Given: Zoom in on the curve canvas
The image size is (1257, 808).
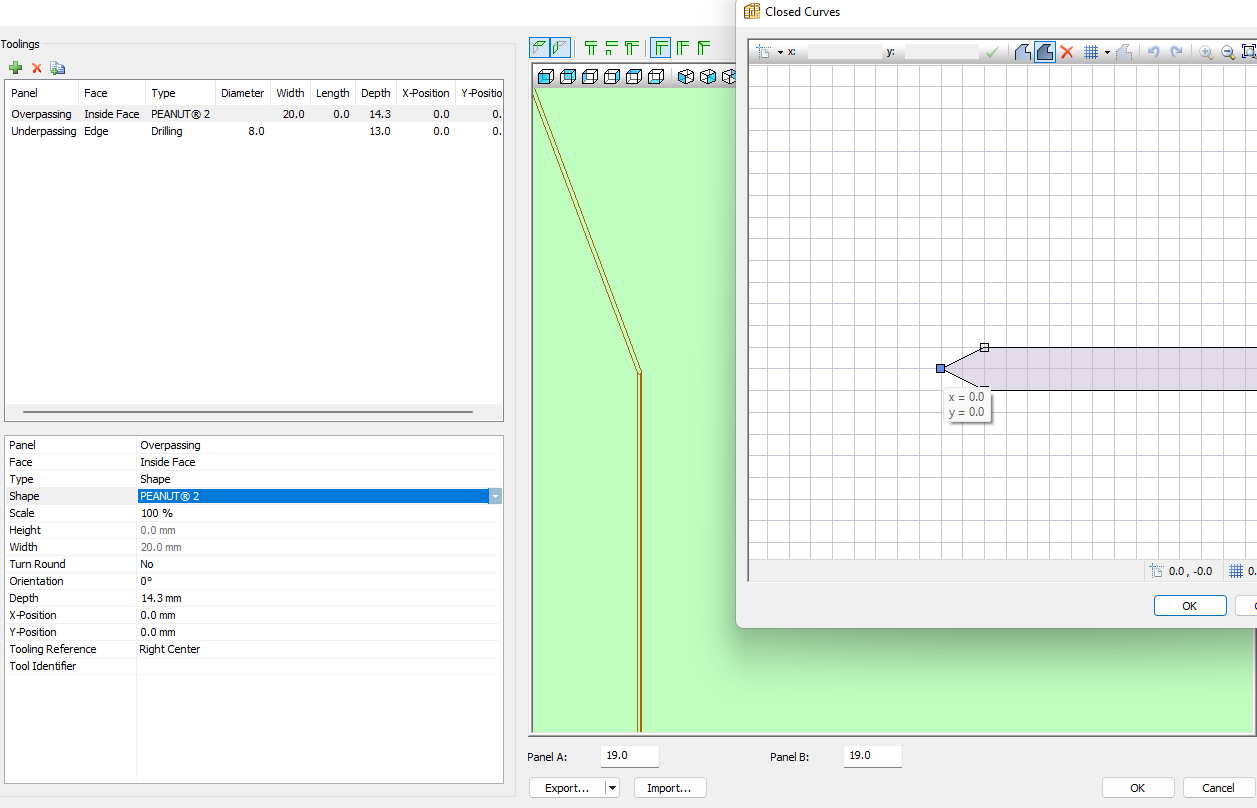Looking at the screenshot, I should (1206, 52).
